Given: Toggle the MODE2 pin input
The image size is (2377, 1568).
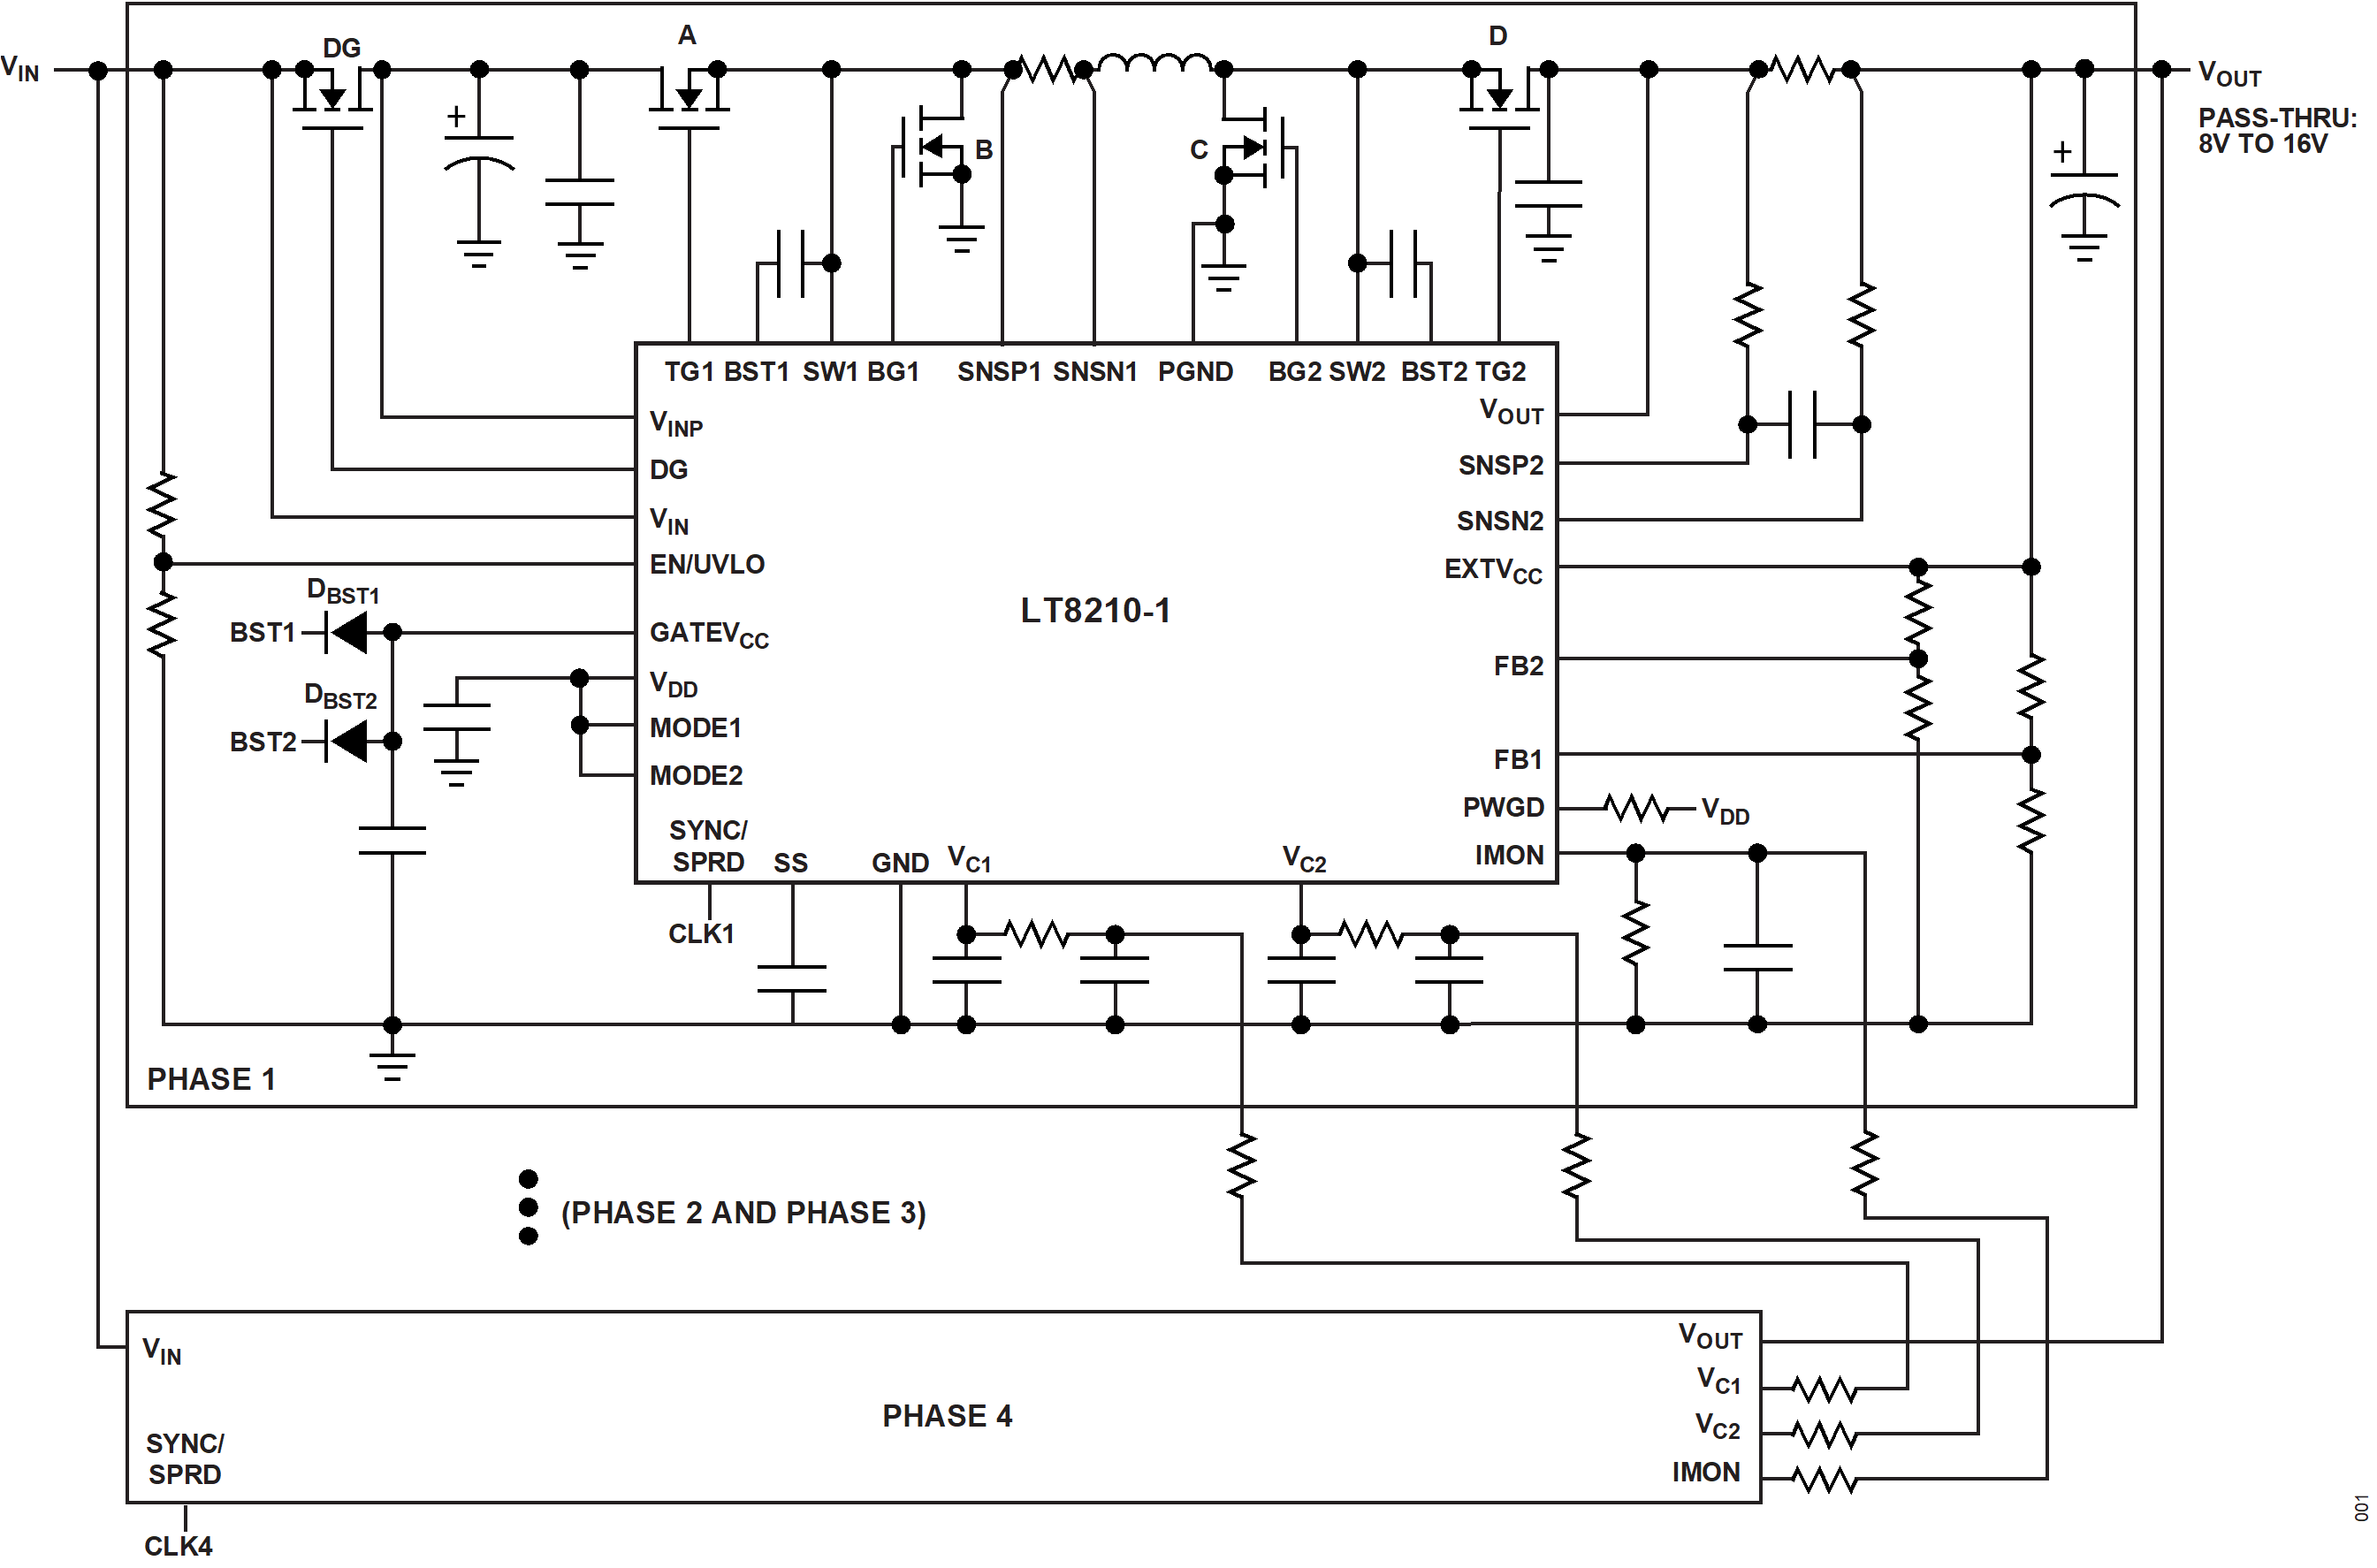Looking at the screenshot, I should point(697,775).
